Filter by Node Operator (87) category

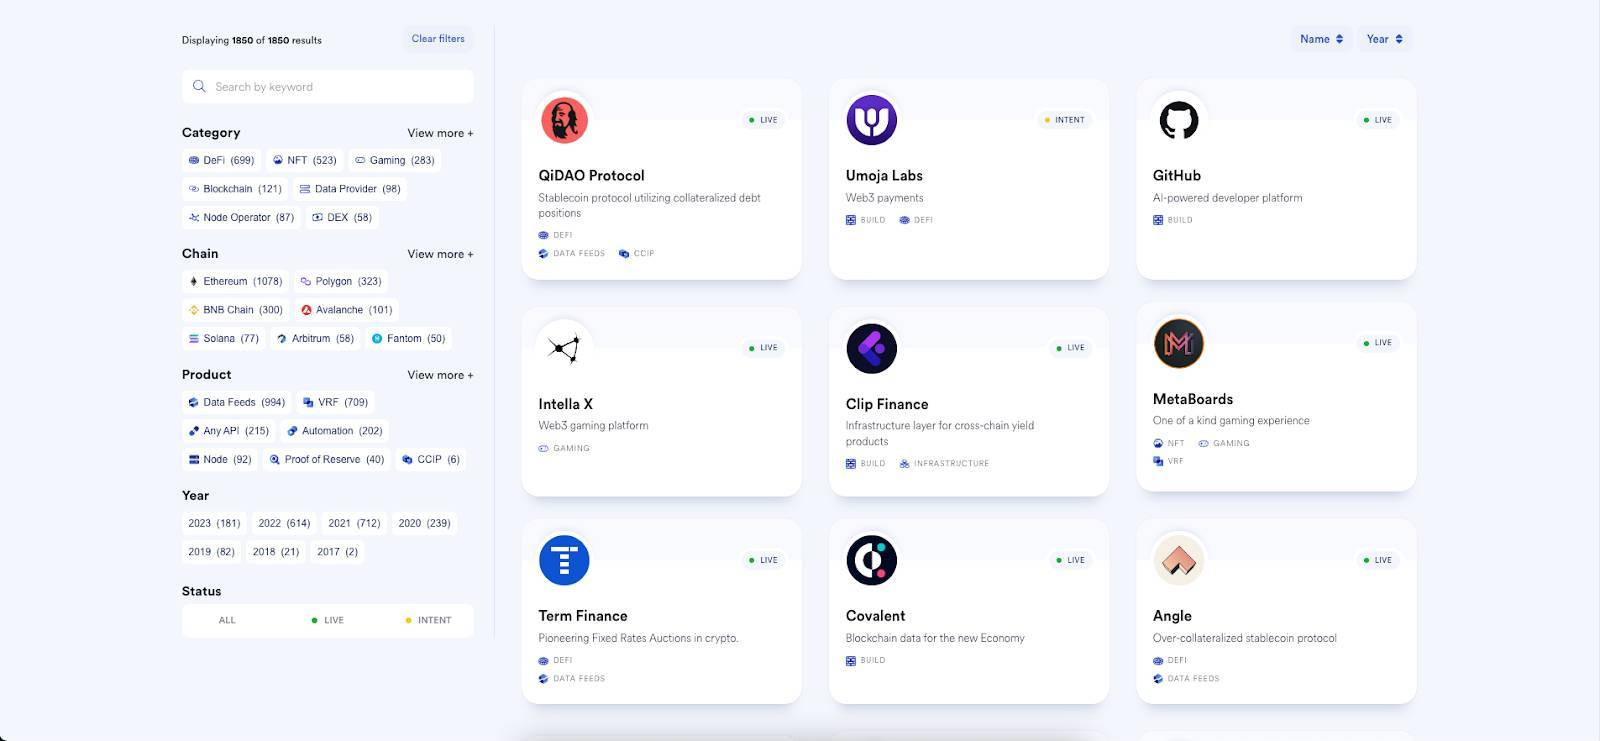pos(241,217)
